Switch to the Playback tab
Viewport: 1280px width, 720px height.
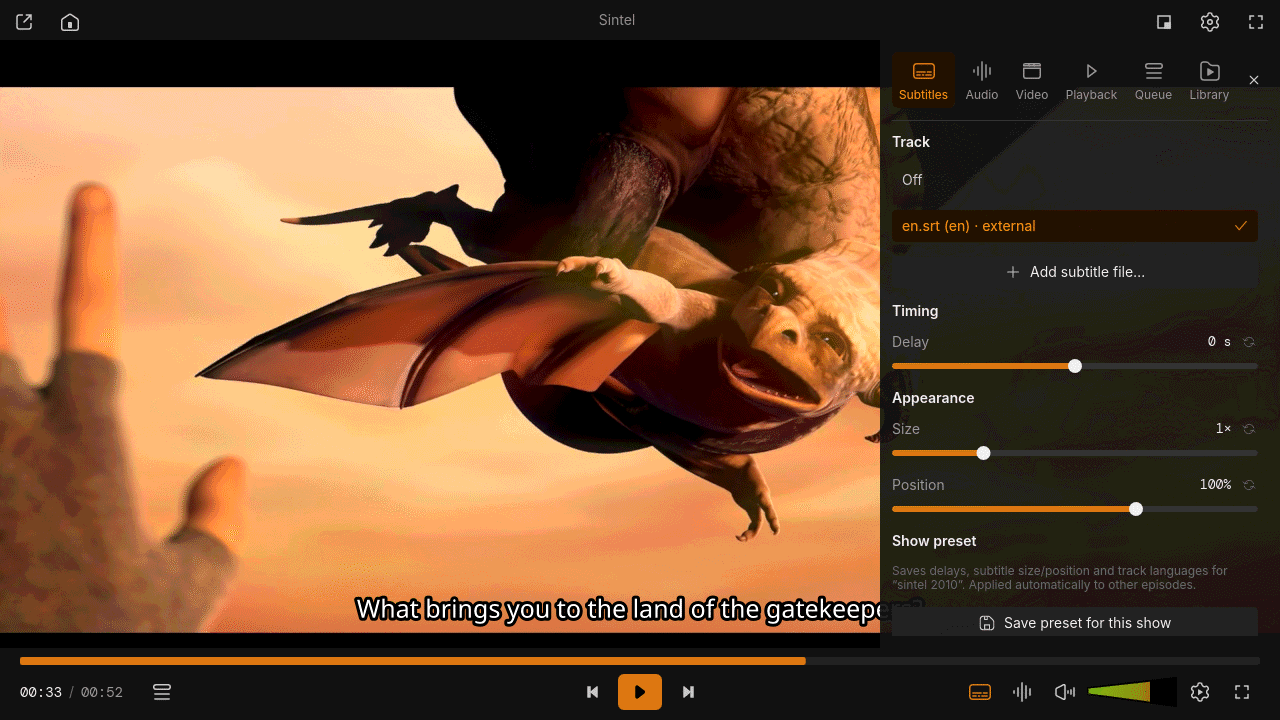coord(1091,80)
